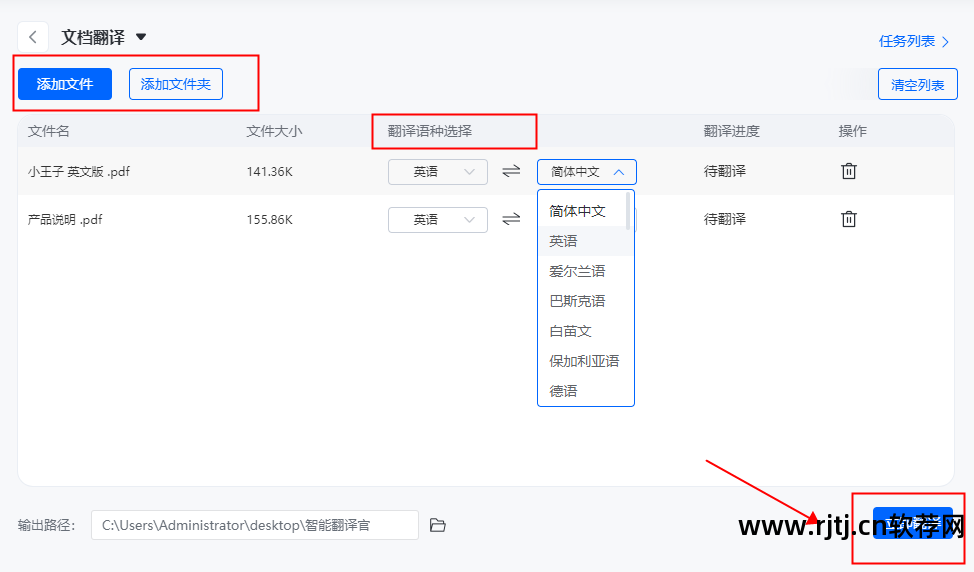Viewport: 974px width, 572px height.
Task: Select 简体中文 in the language list
Action: tap(585, 211)
